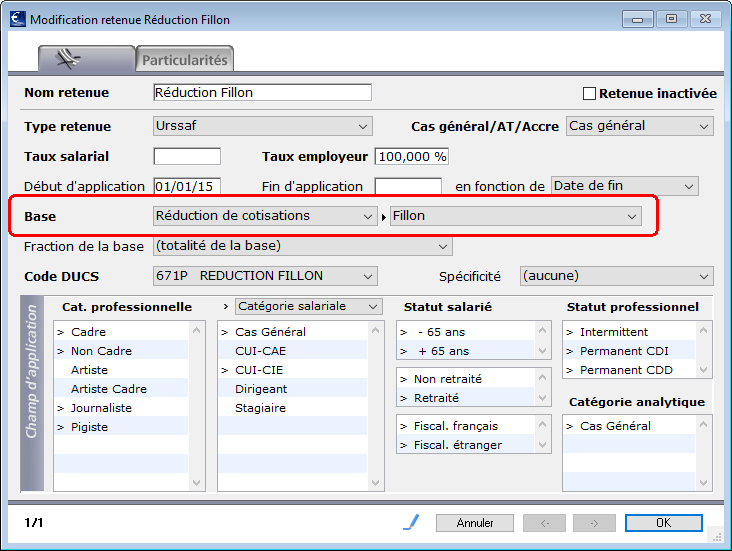Viewport: 732px width, 551px height.
Task: Minimize the Modification retenue window
Action: tap(638, 19)
